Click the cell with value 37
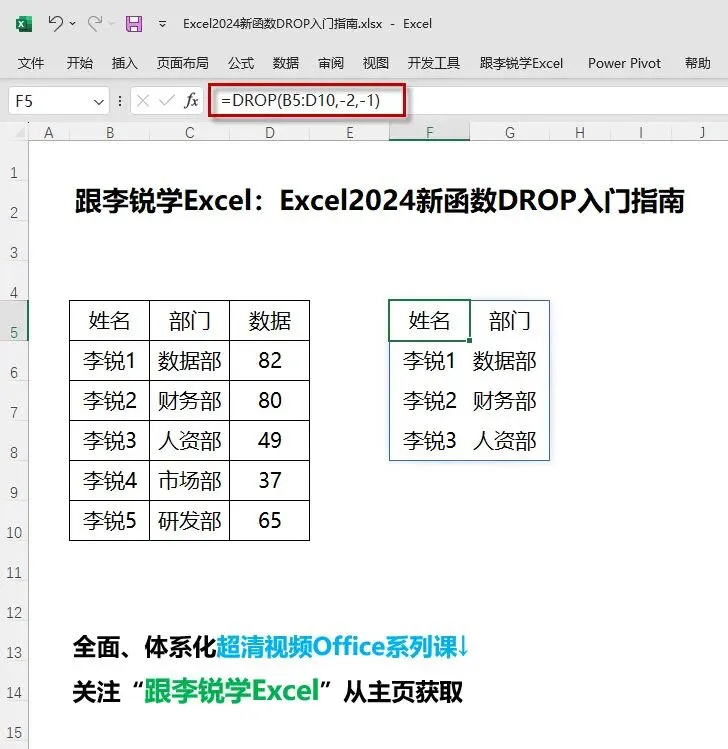Image resolution: width=728 pixels, height=749 pixels. coord(270,481)
